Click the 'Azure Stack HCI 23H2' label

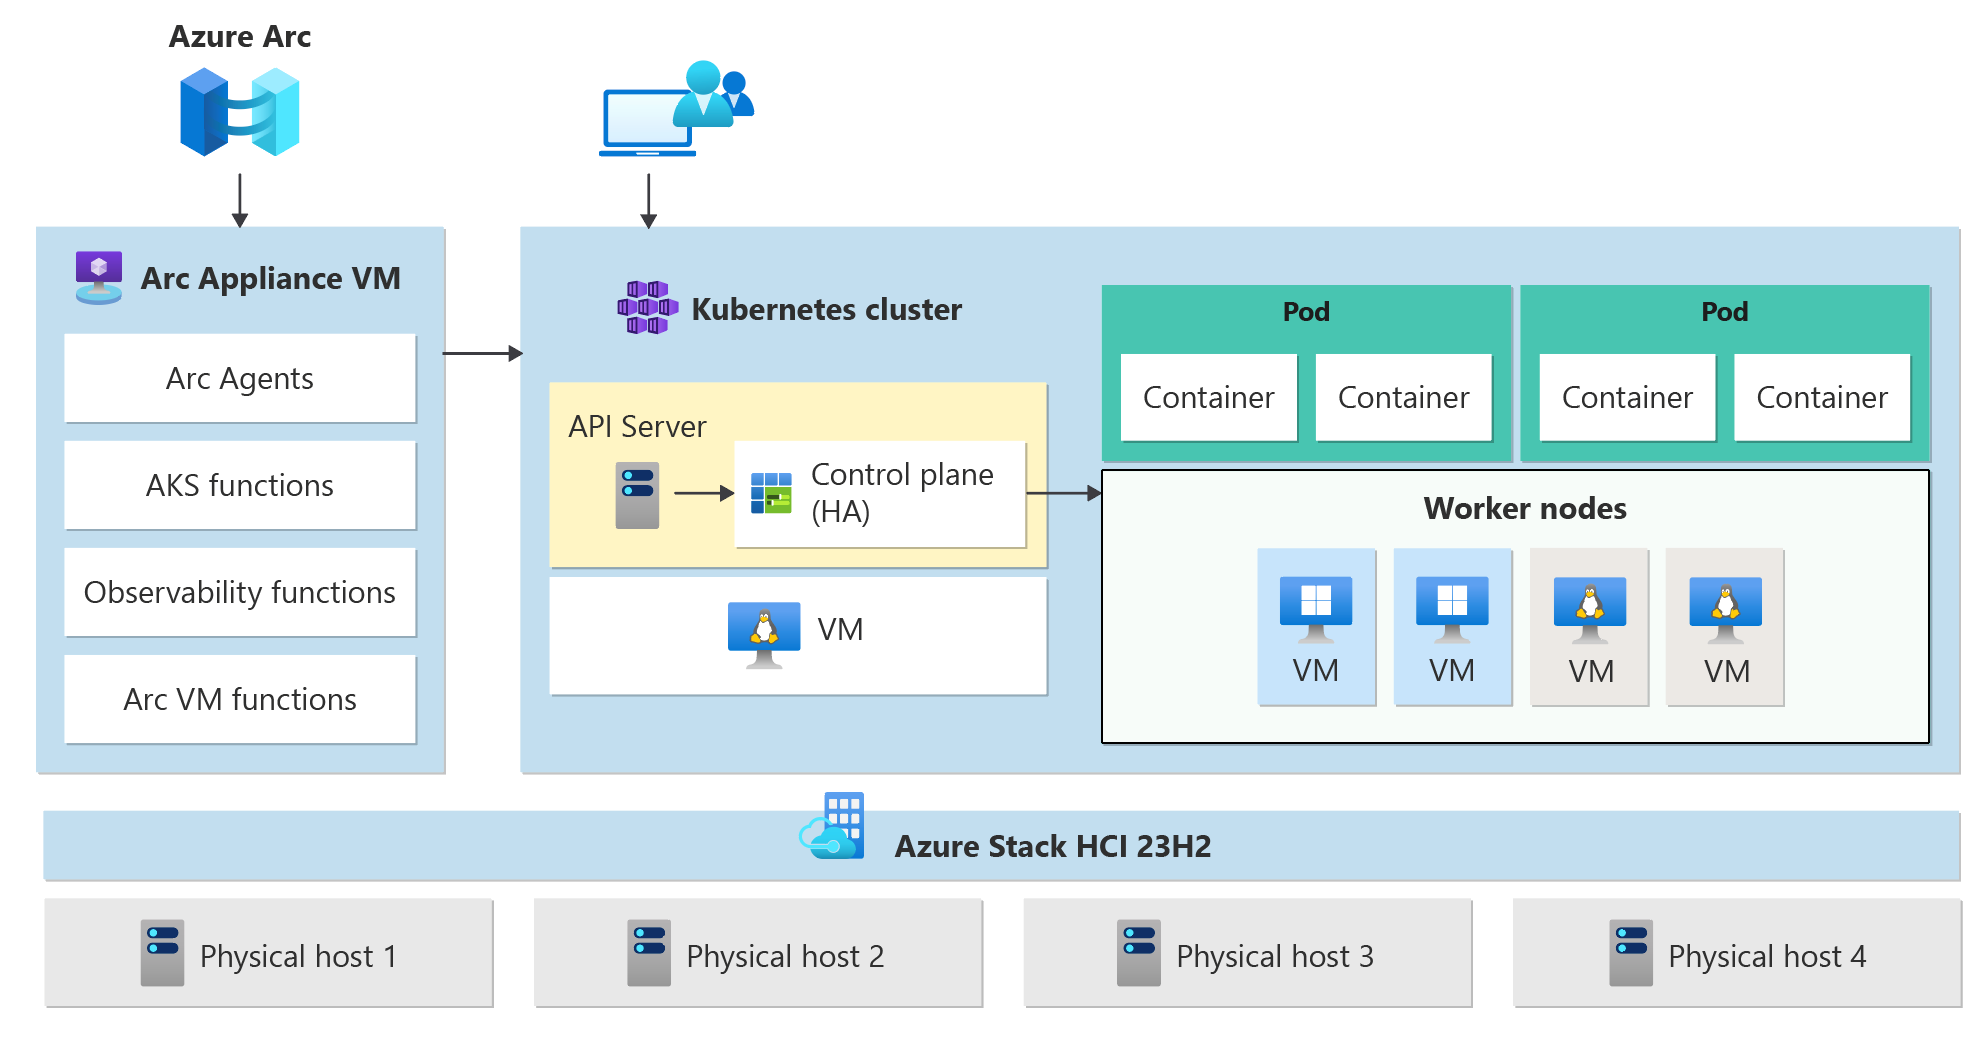tap(1052, 846)
